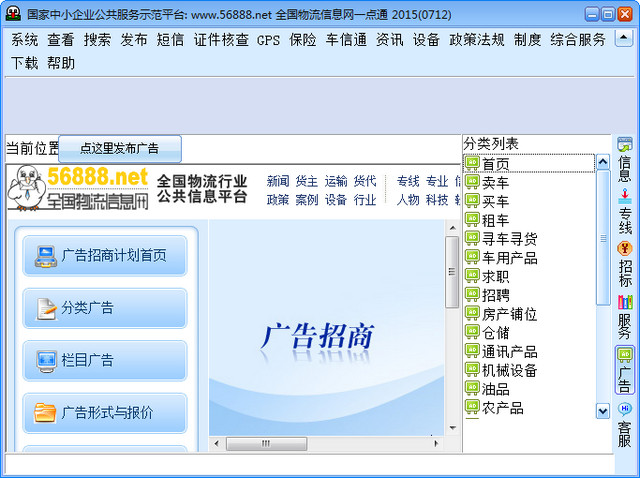This screenshot has width=640, height=478.
Task: Select 买车 in the category list
Action: 496,201
